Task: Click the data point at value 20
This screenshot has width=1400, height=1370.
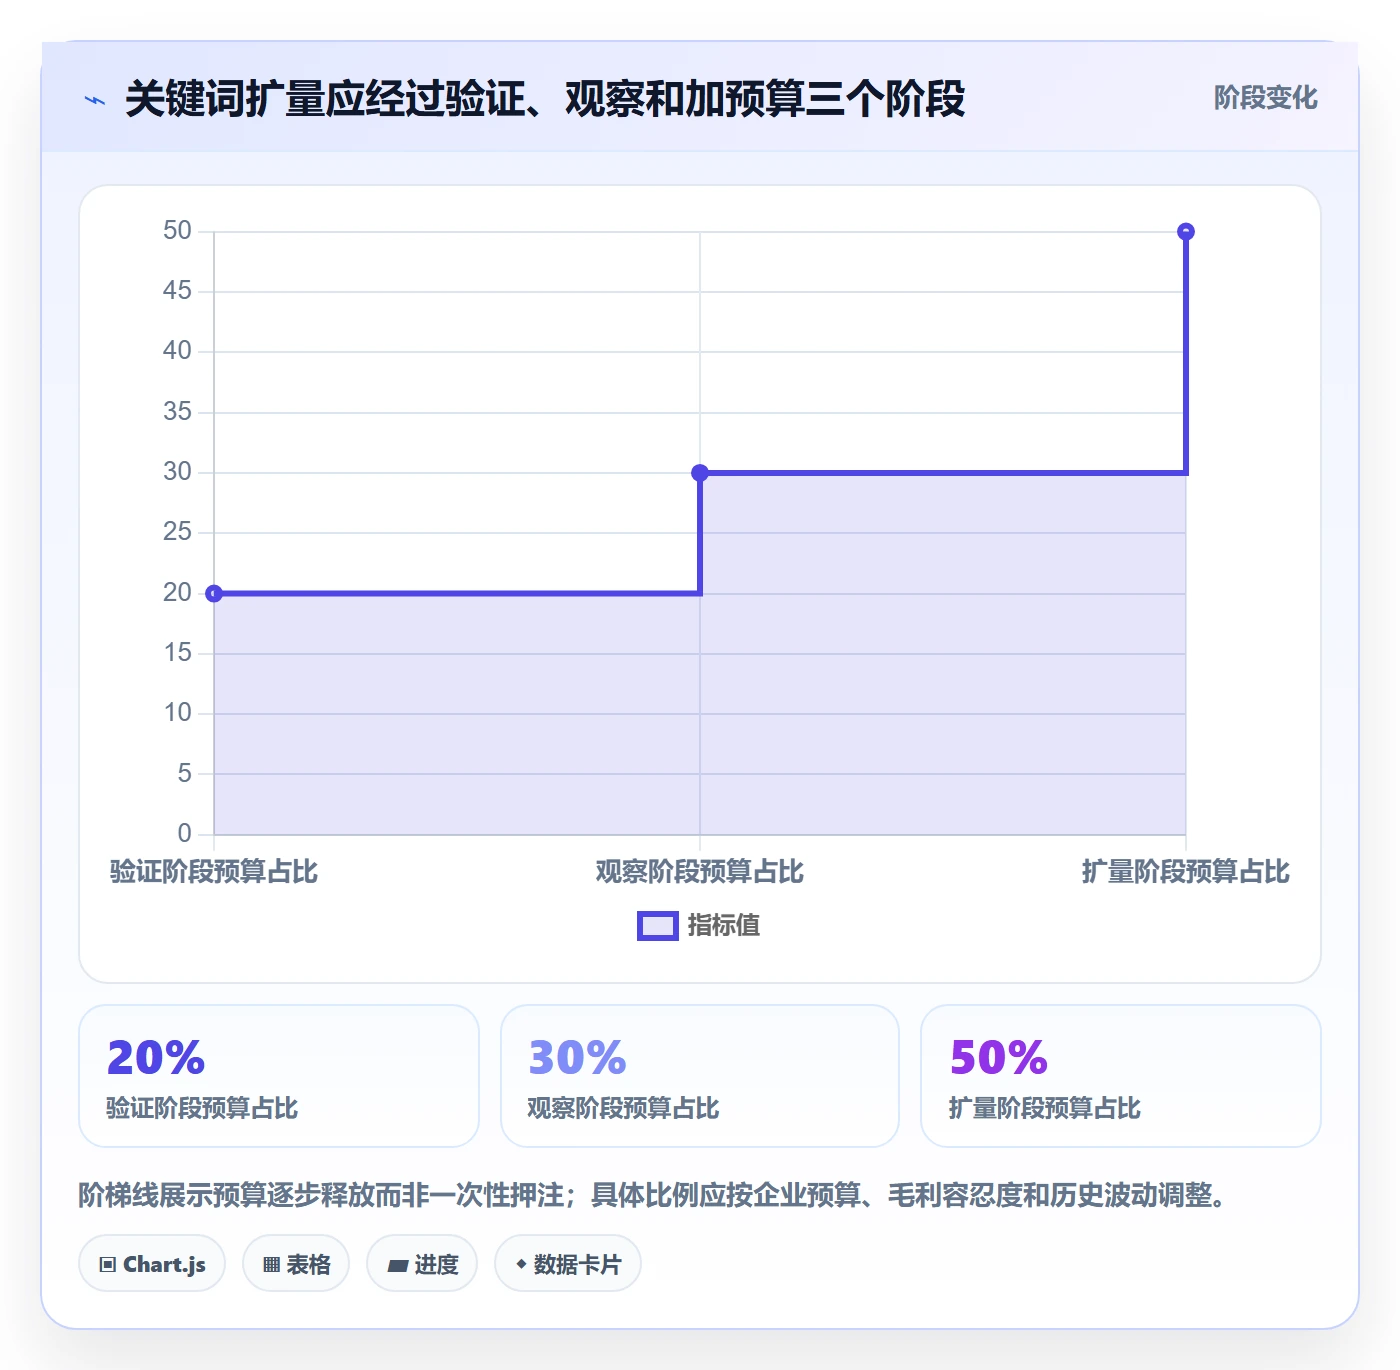Action: point(214,594)
